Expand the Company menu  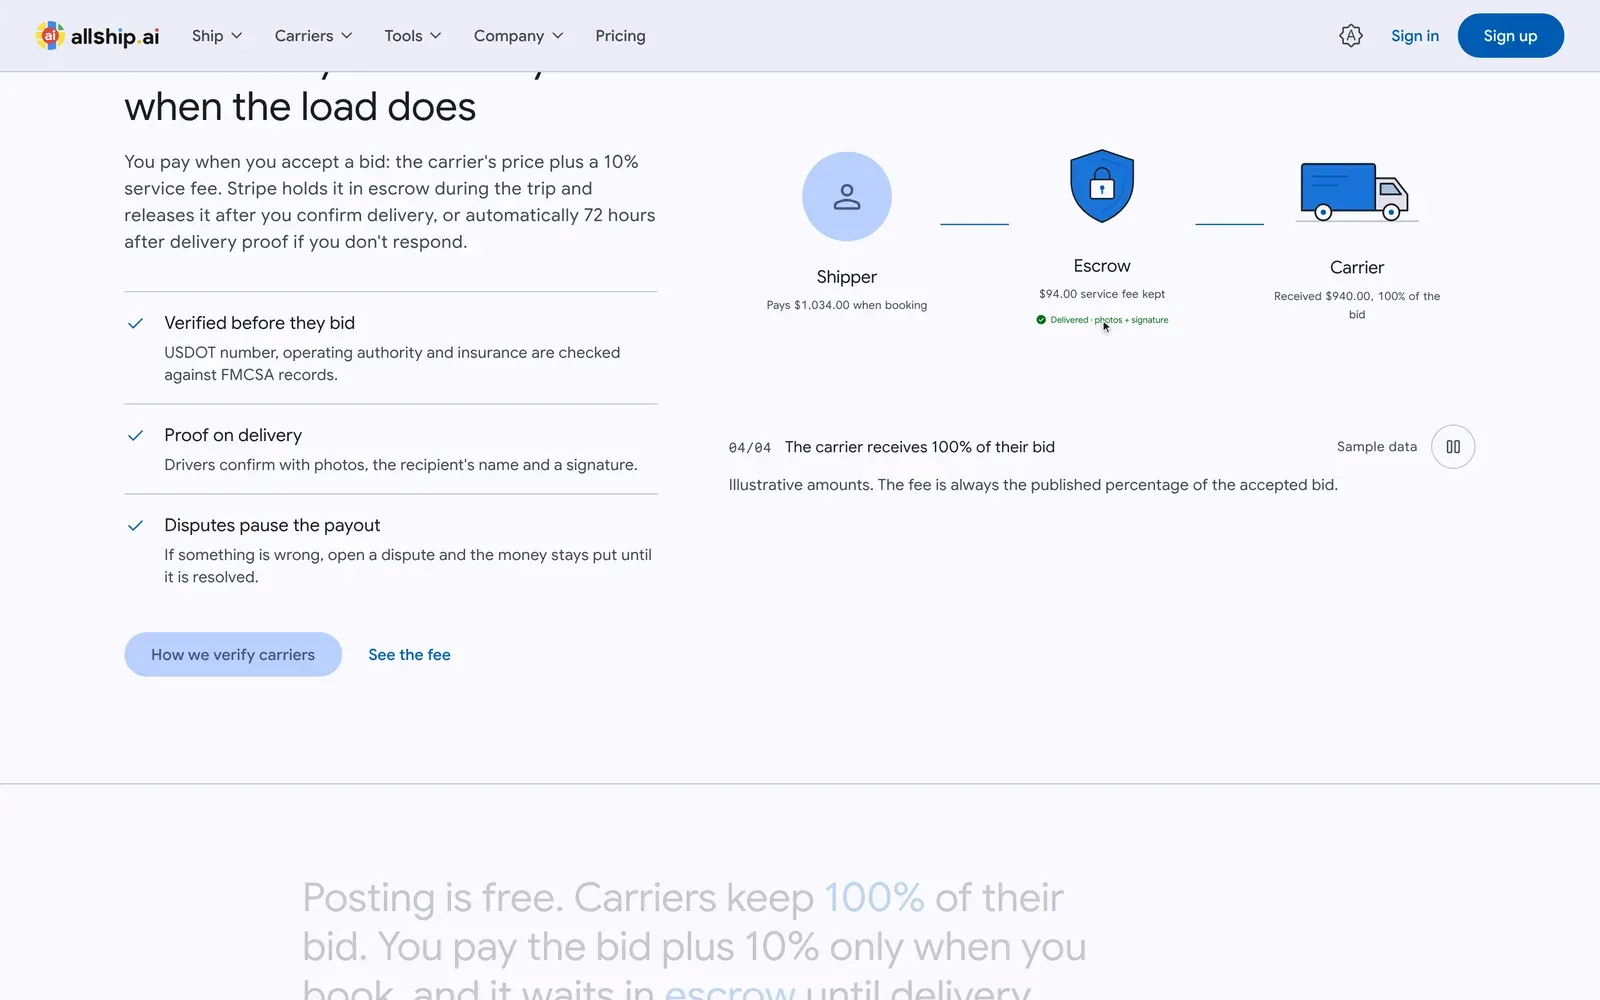[518, 36]
